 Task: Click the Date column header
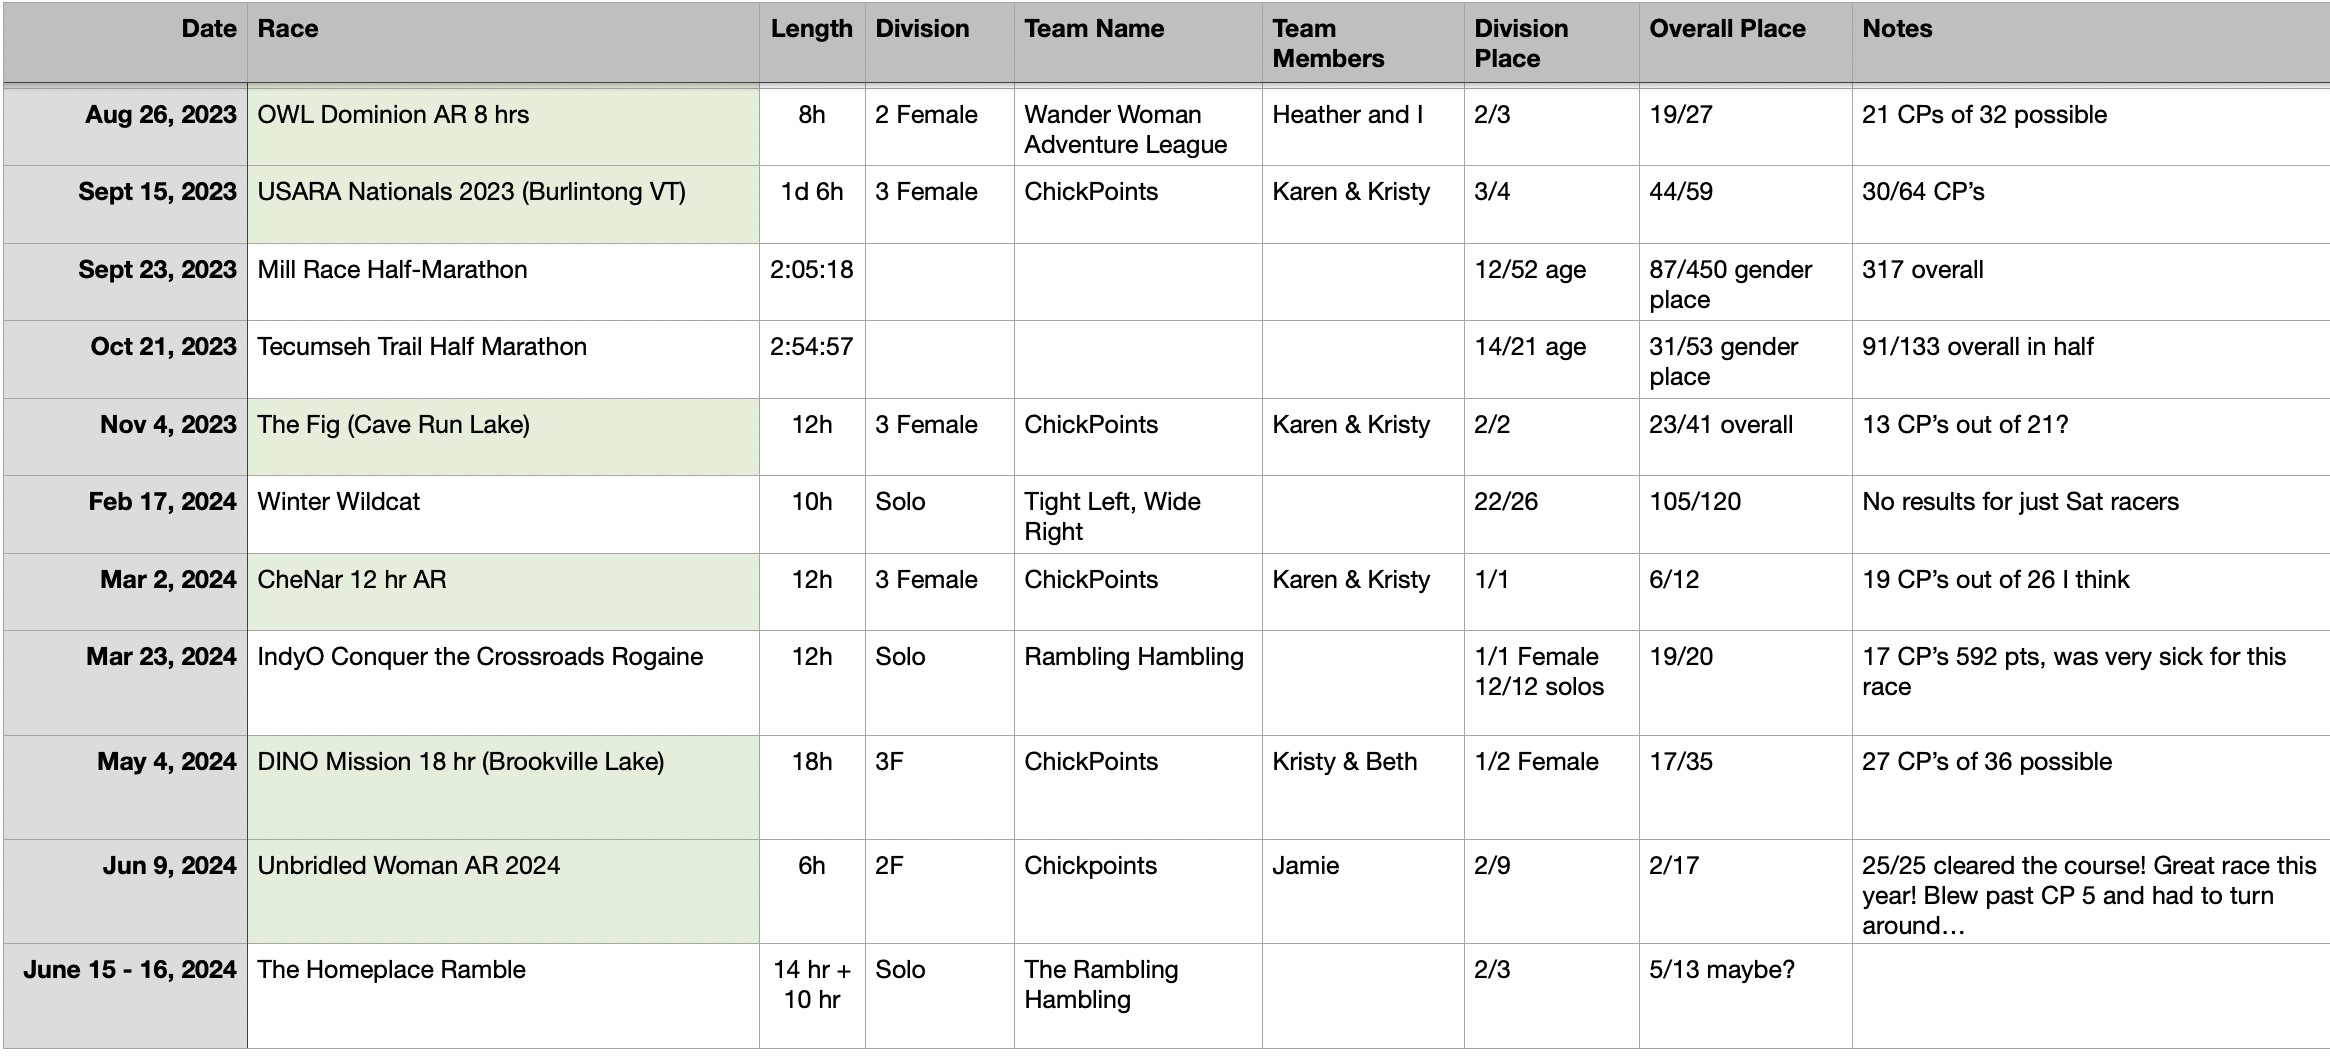click(x=209, y=29)
